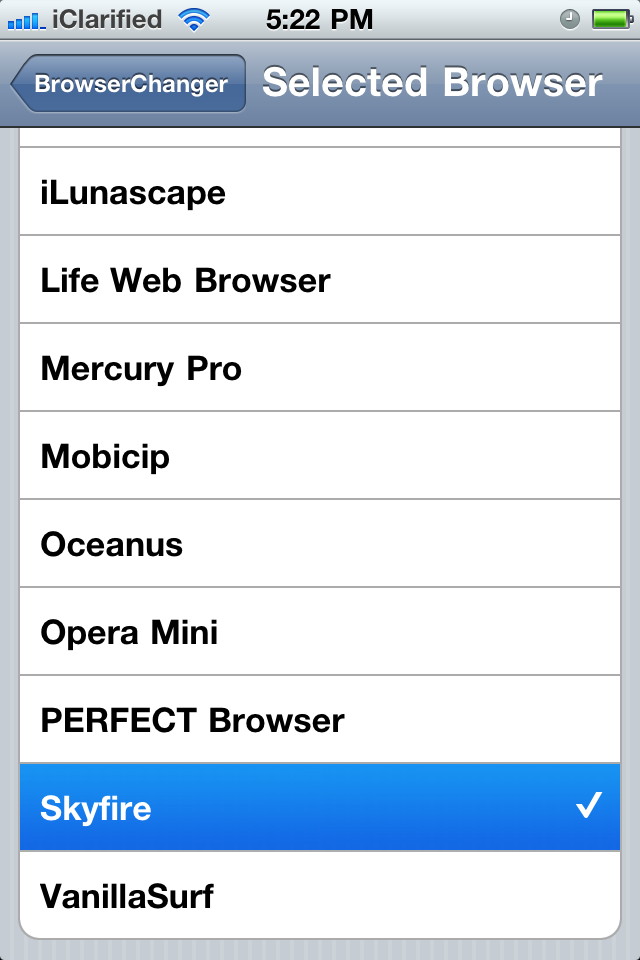Select PERFECT Browser row
Screen dimensions: 640x960
tap(320, 720)
